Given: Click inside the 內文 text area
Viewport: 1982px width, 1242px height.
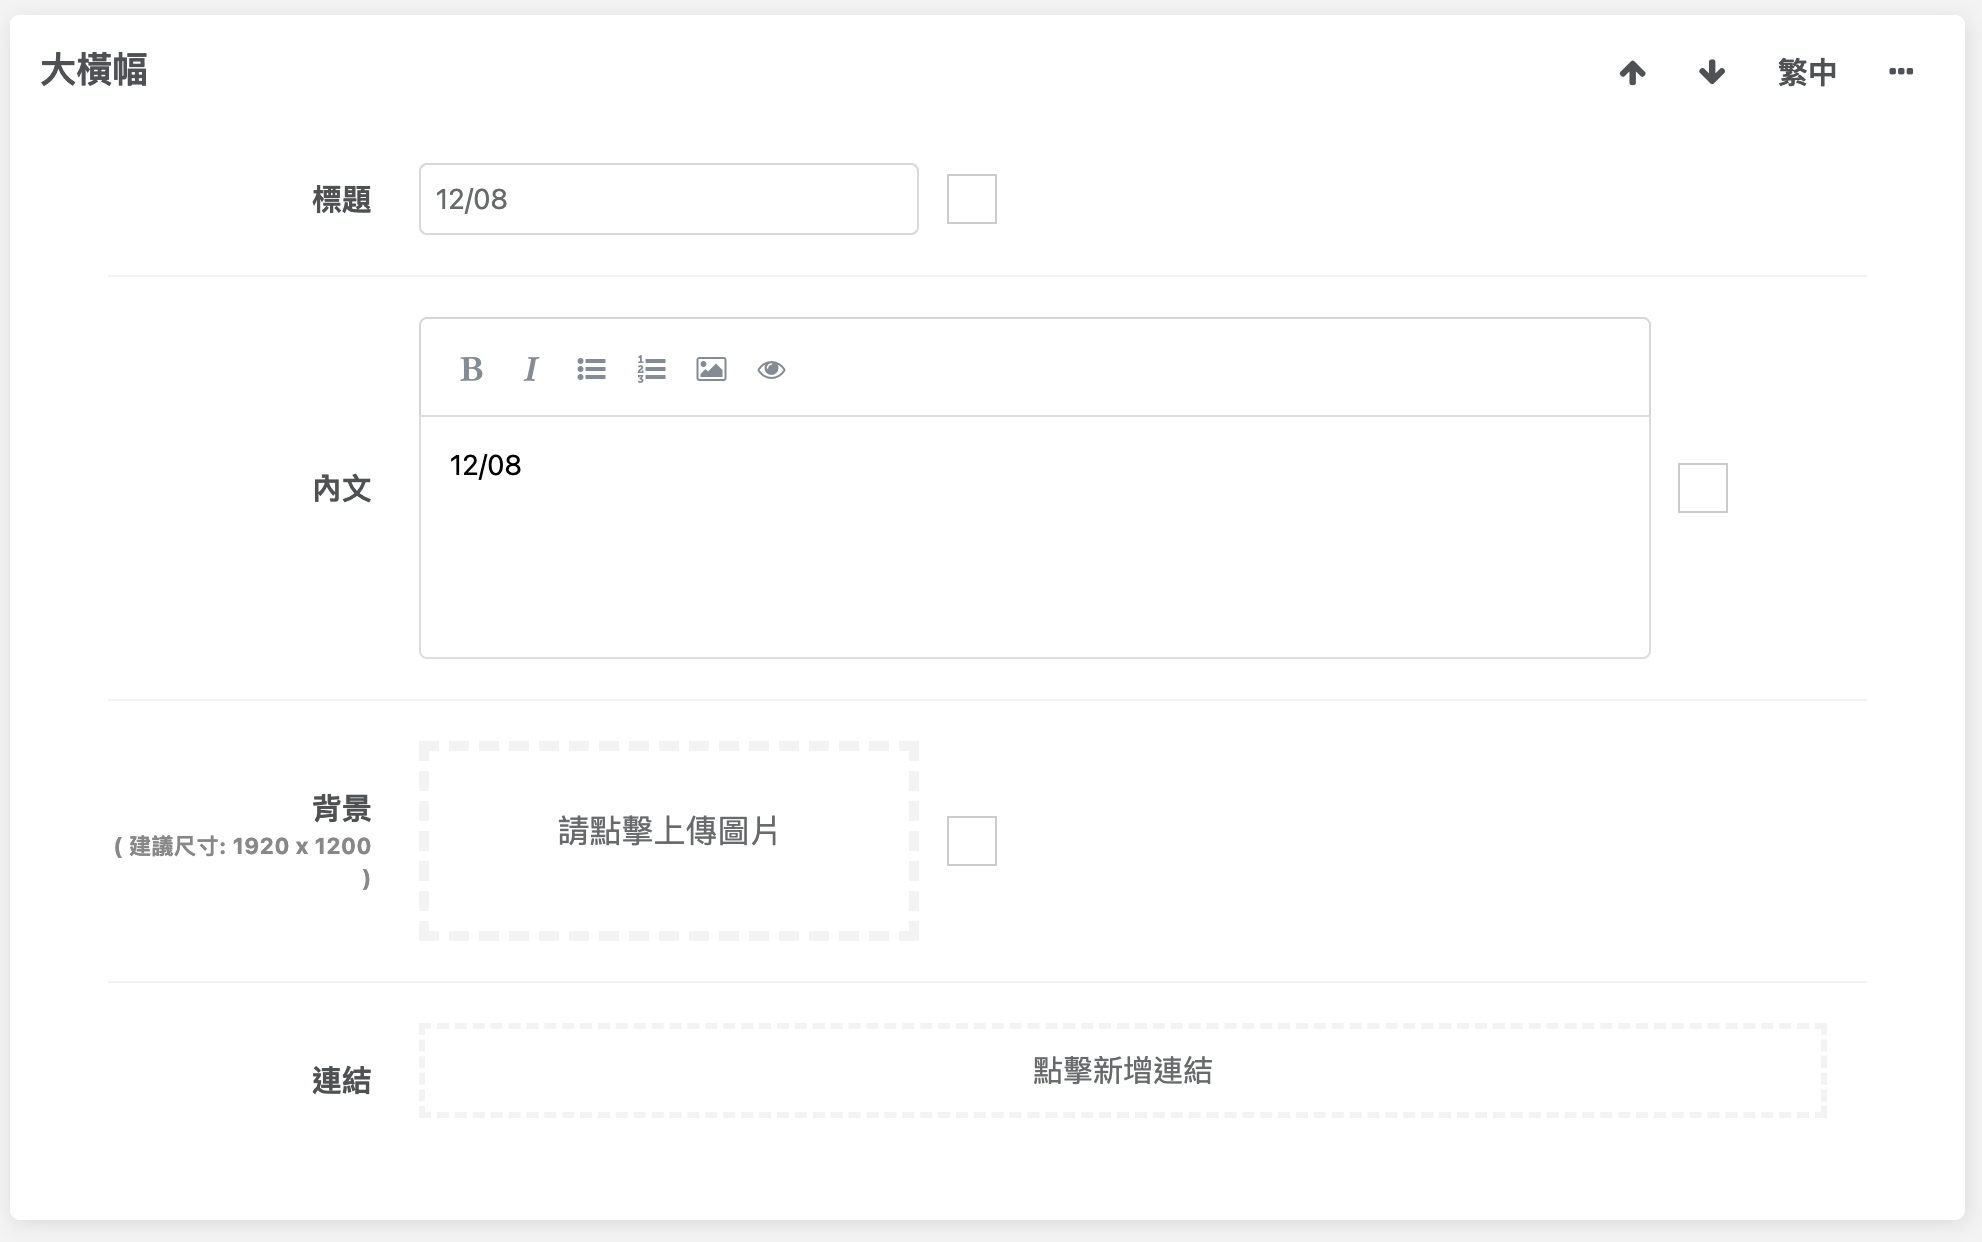Looking at the screenshot, I should click(x=1034, y=537).
